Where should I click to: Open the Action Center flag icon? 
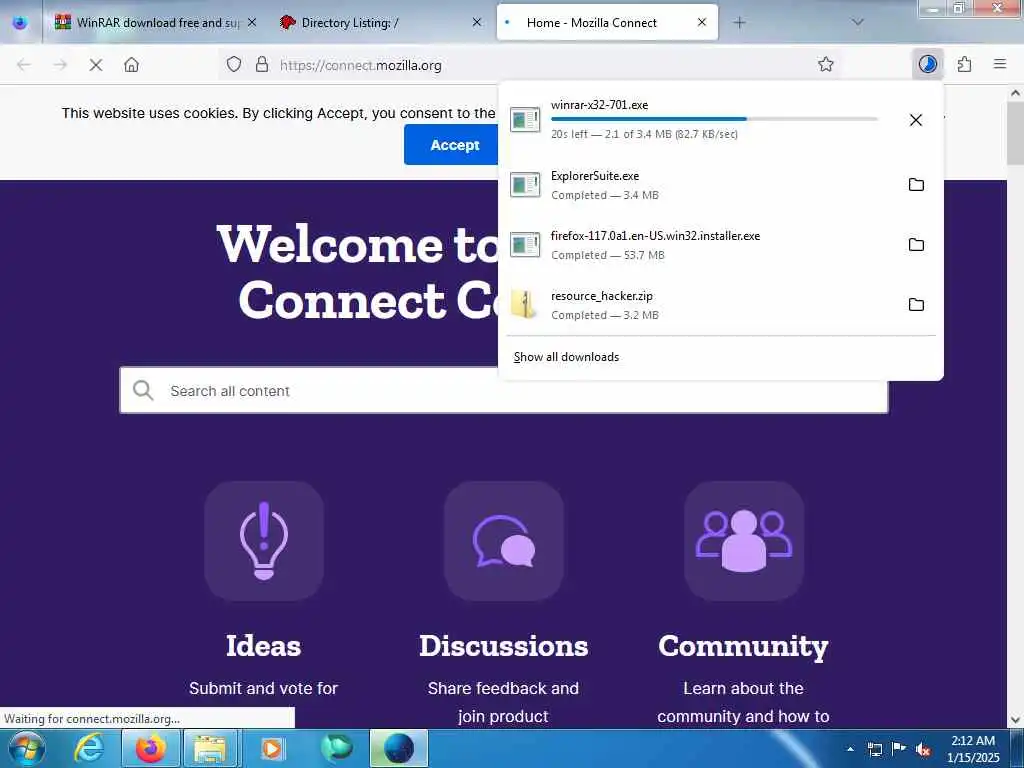899,749
